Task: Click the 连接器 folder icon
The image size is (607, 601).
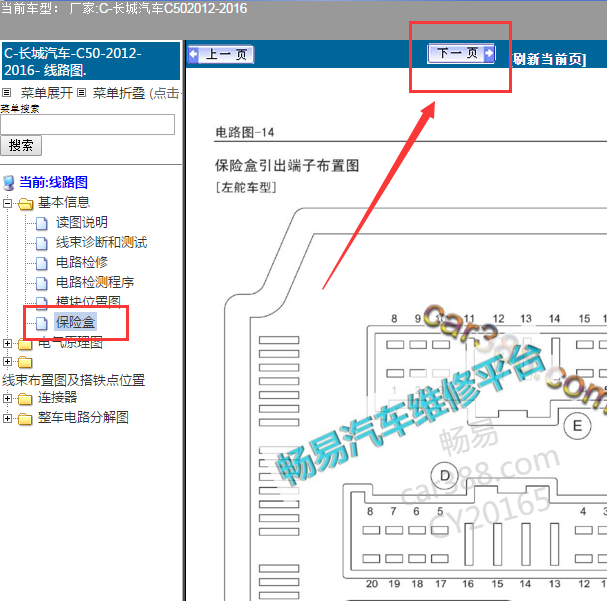Action: click(x=25, y=398)
